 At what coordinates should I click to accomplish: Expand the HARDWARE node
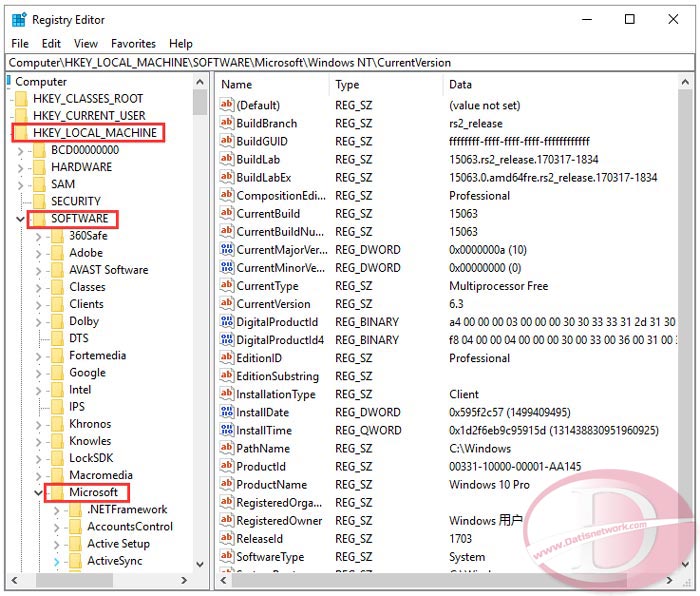(20, 168)
